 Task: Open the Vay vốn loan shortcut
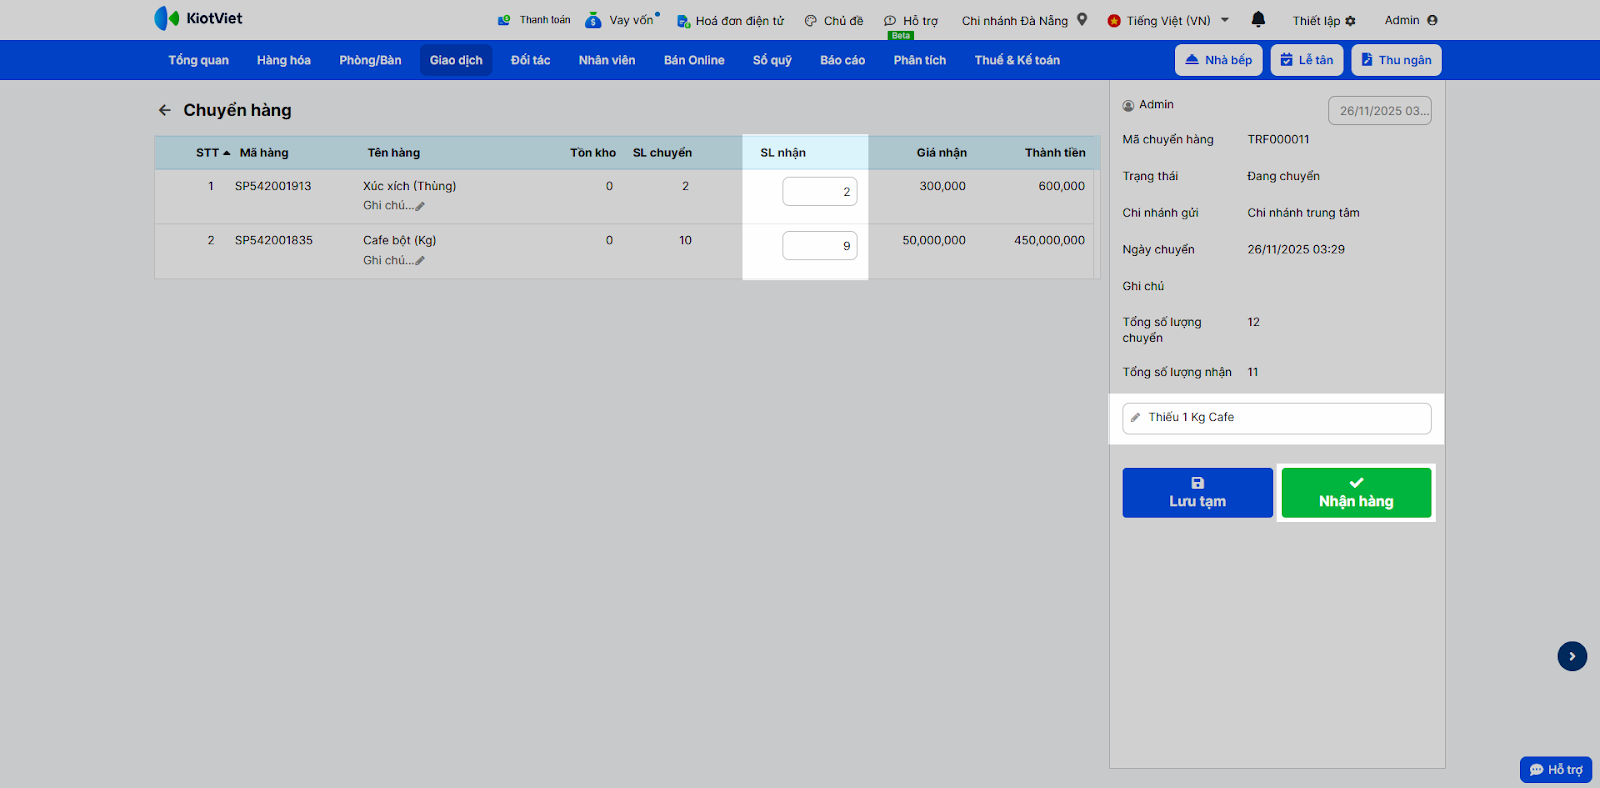click(x=622, y=20)
